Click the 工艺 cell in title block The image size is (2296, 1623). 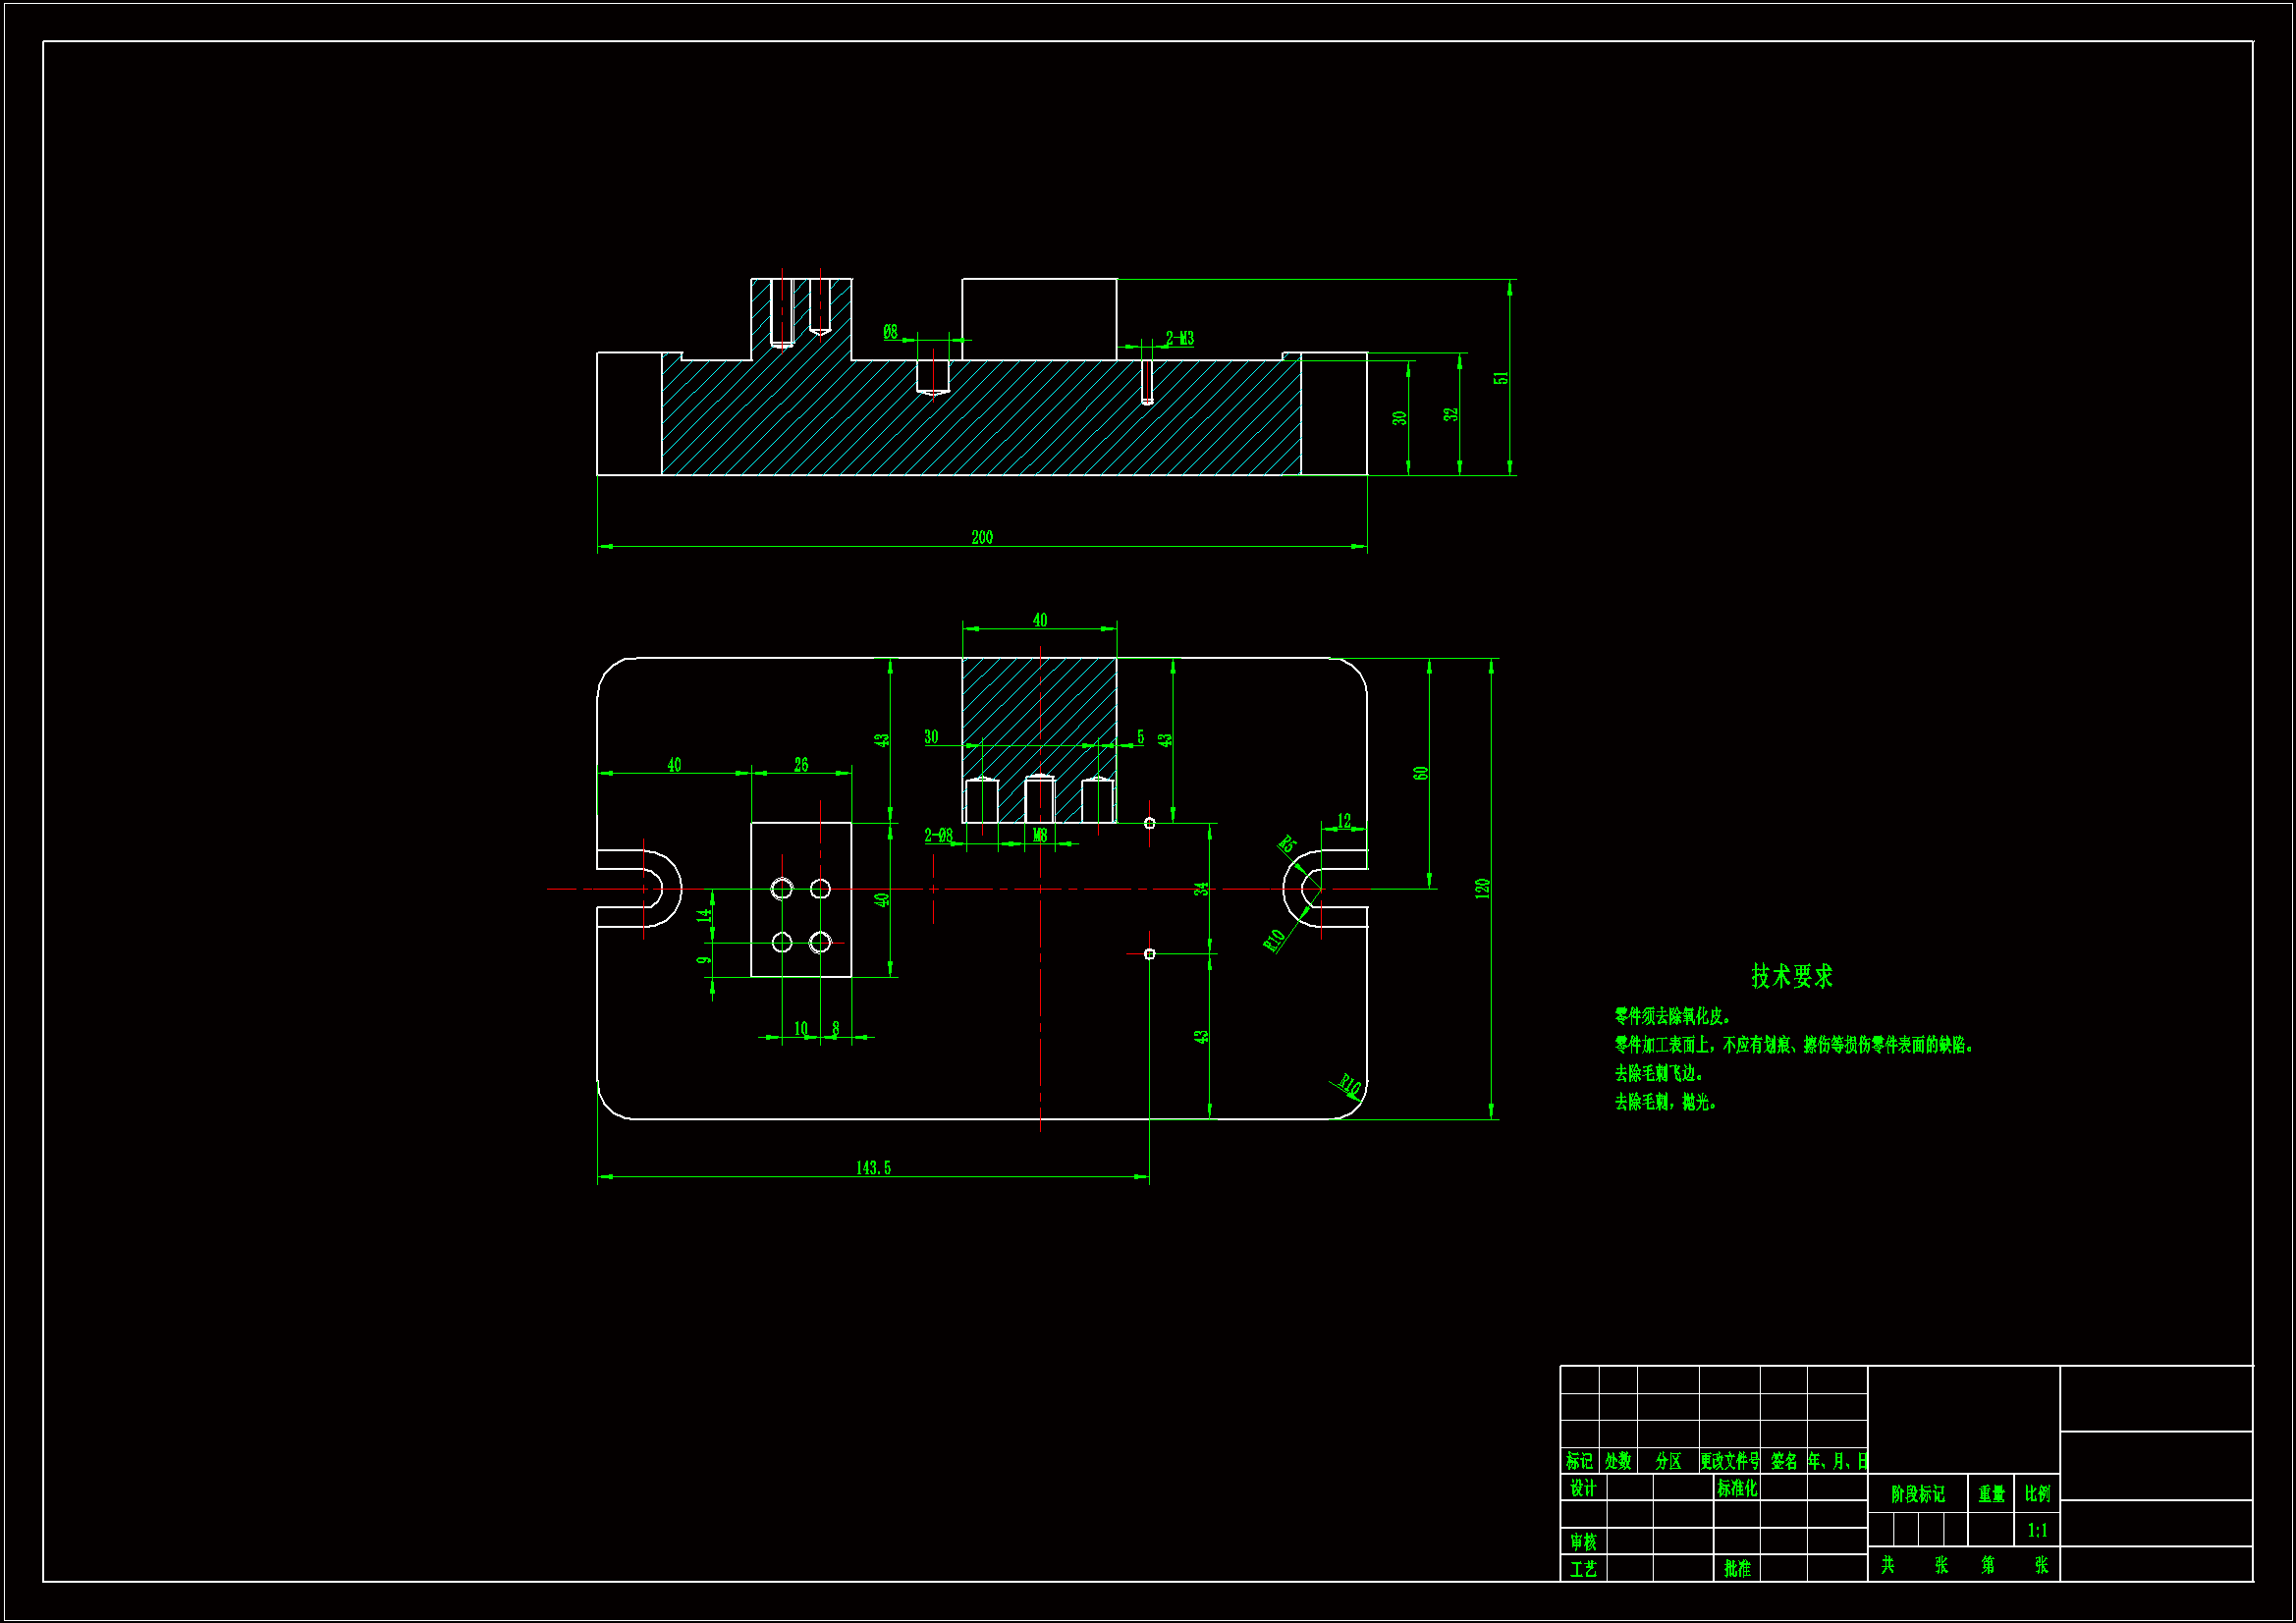[x=1582, y=1569]
